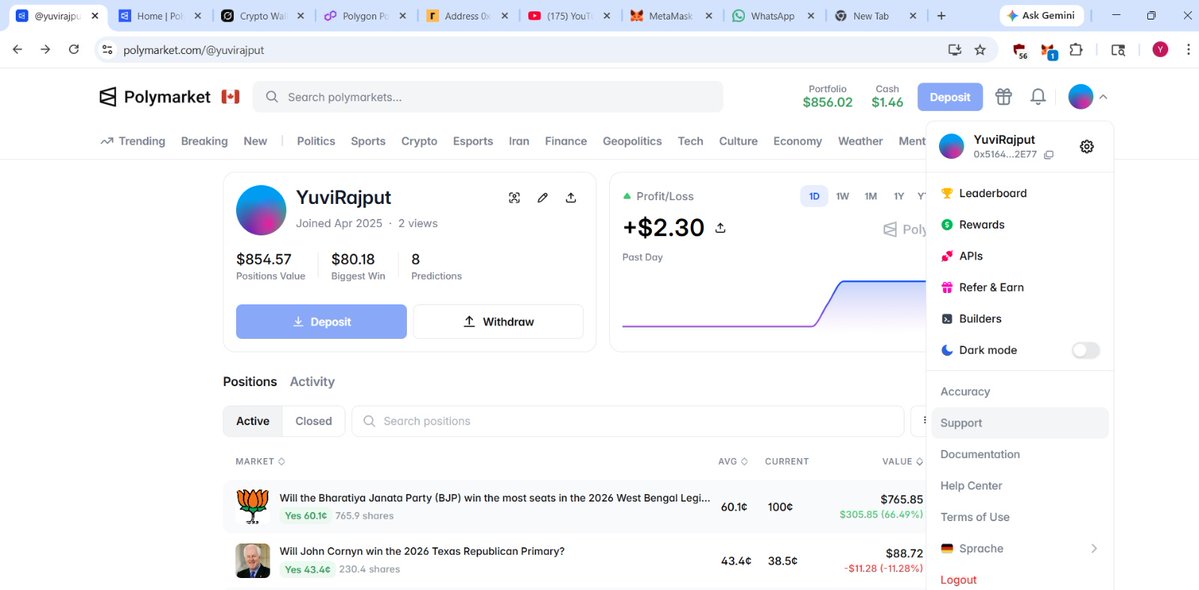The width and height of the screenshot is (1199, 590).
Task: Focus the Search positions field
Action: [x=628, y=421]
